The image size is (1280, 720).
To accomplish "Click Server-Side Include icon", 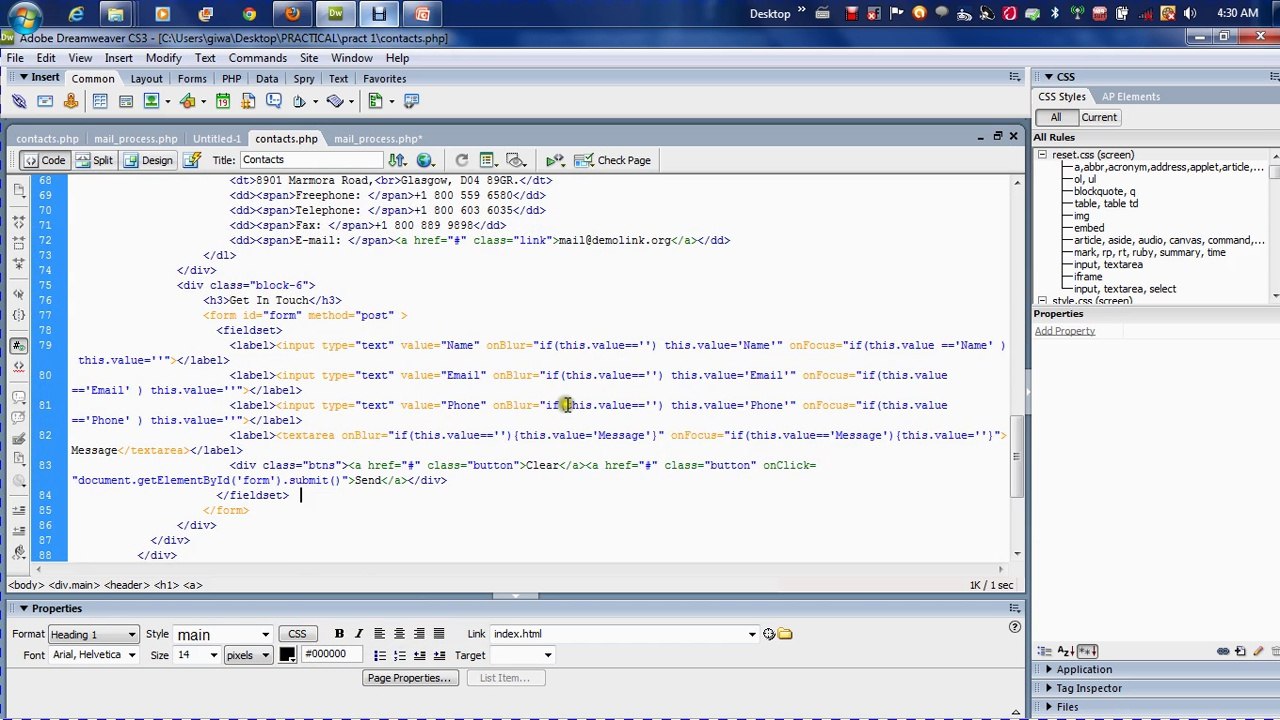I will point(248,101).
